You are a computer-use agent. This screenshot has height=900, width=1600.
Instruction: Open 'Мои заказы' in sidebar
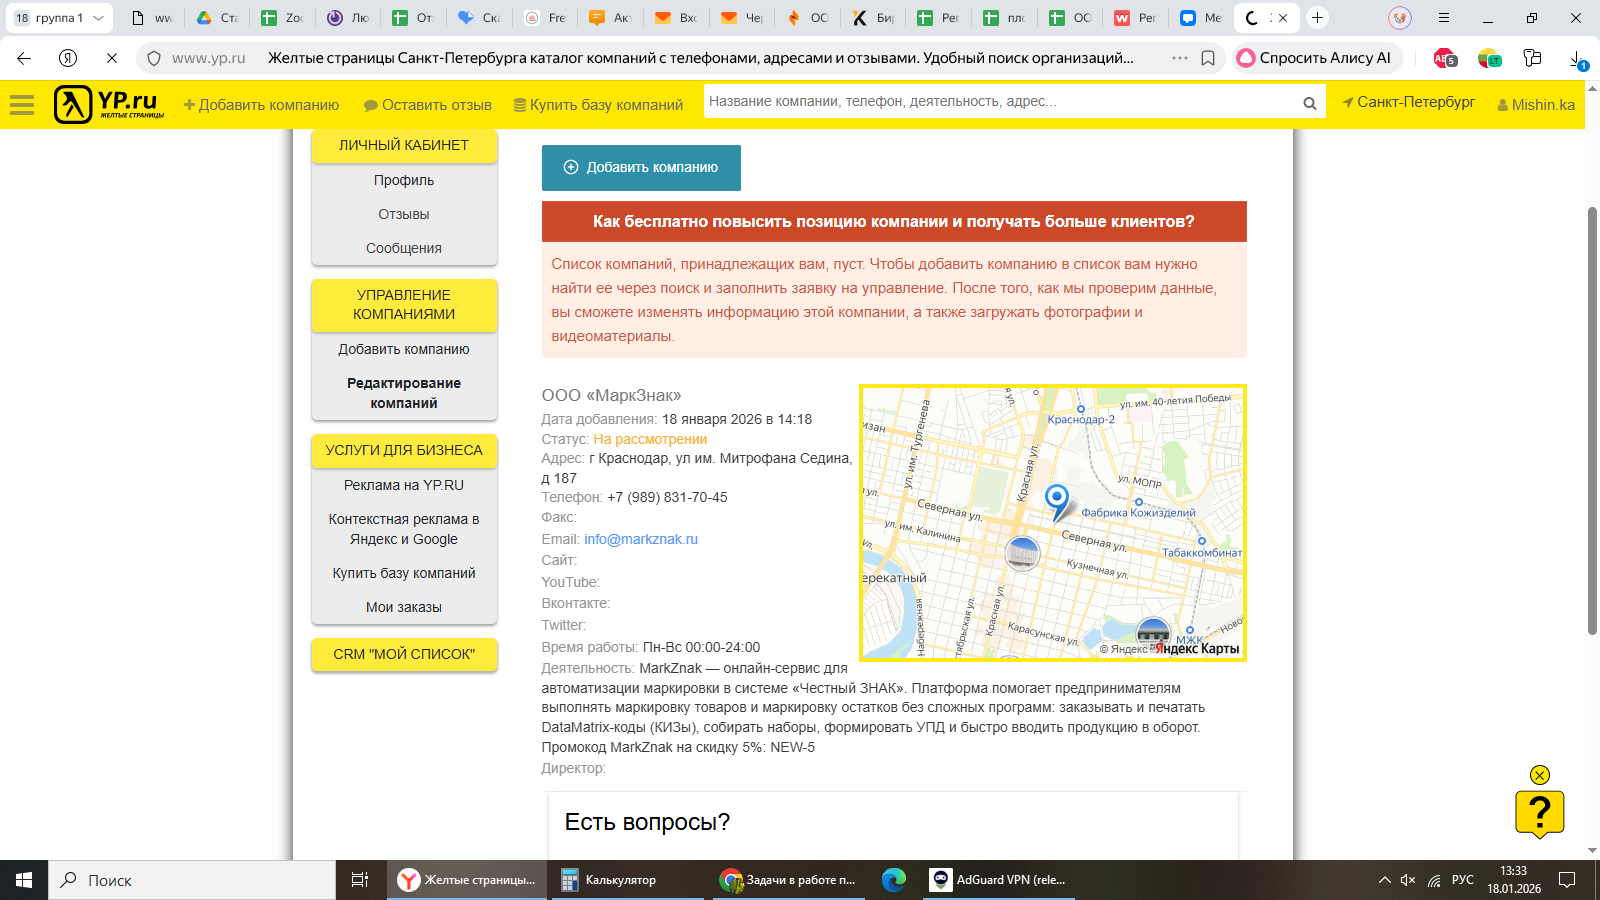[404, 607]
